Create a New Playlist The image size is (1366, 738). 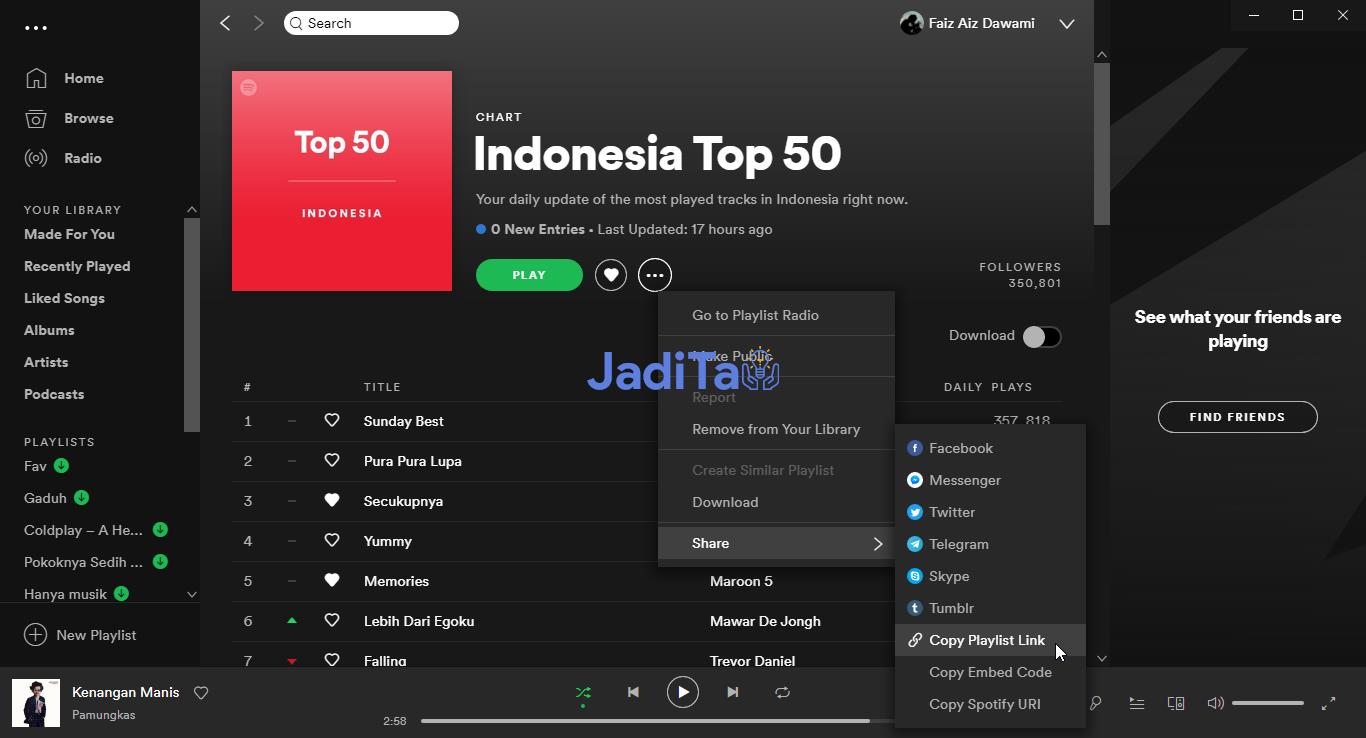tap(80, 635)
